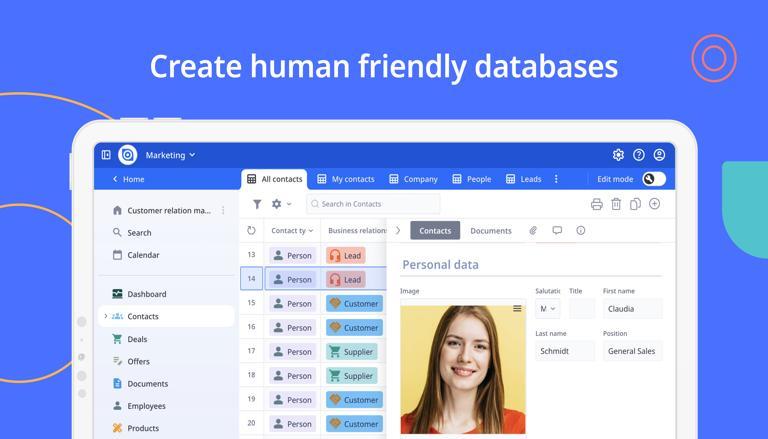Click the contact profile photo

point(463,369)
